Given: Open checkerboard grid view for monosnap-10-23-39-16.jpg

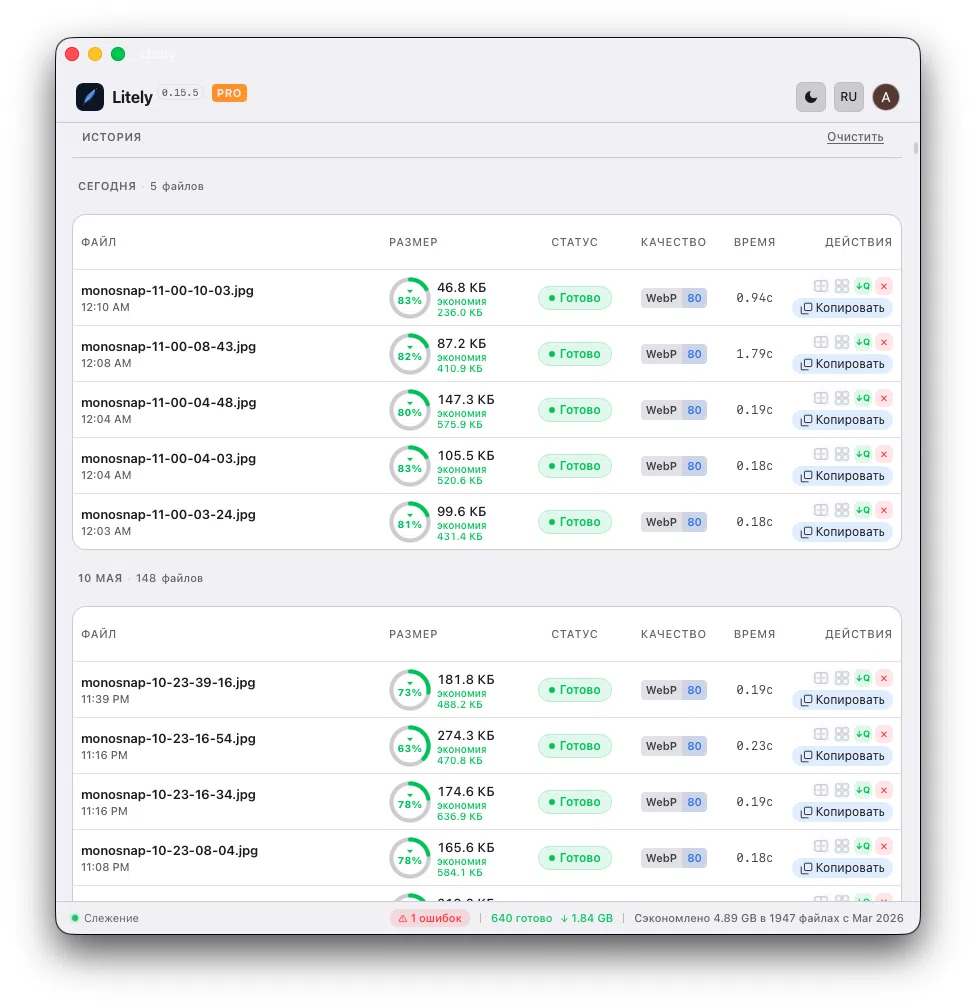Looking at the screenshot, I should point(842,678).
